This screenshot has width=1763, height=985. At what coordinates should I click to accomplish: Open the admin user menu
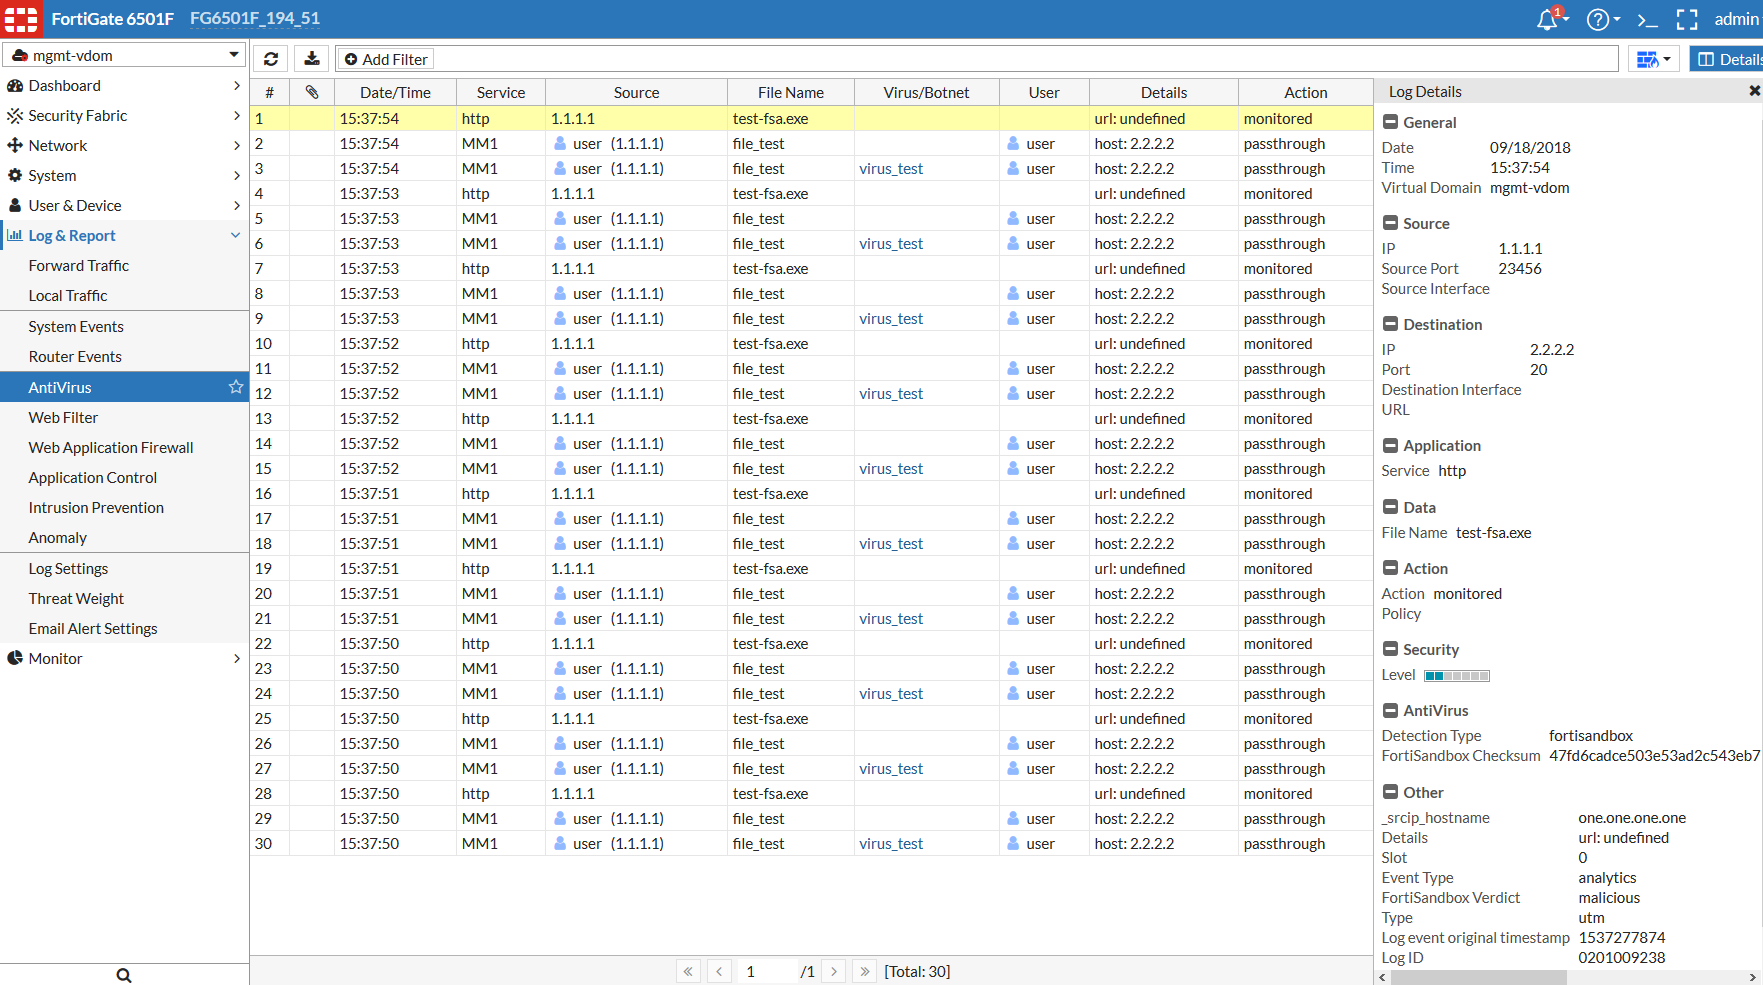point(1736,19)
